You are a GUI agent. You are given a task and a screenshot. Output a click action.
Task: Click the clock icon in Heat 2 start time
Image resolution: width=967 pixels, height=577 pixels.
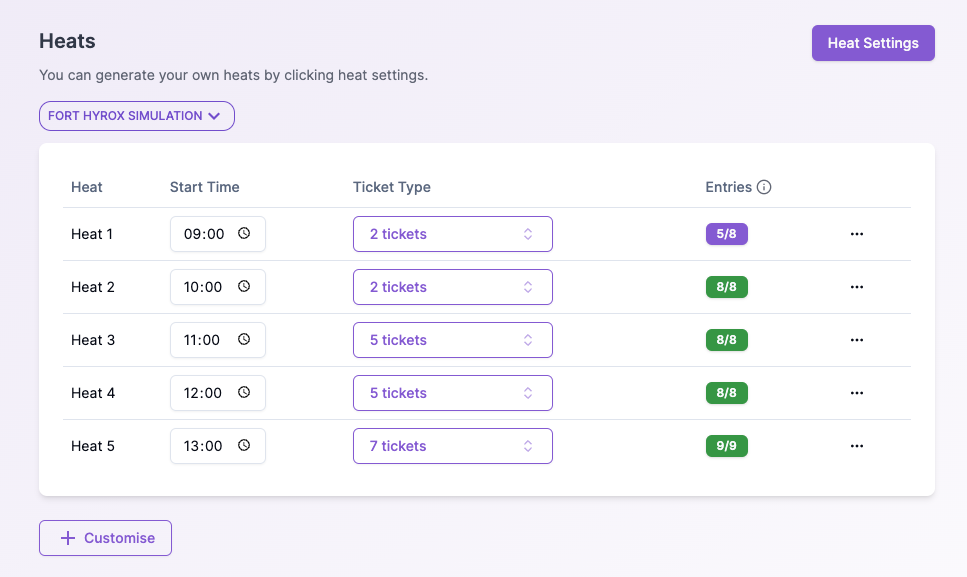[x=244, y=287]
